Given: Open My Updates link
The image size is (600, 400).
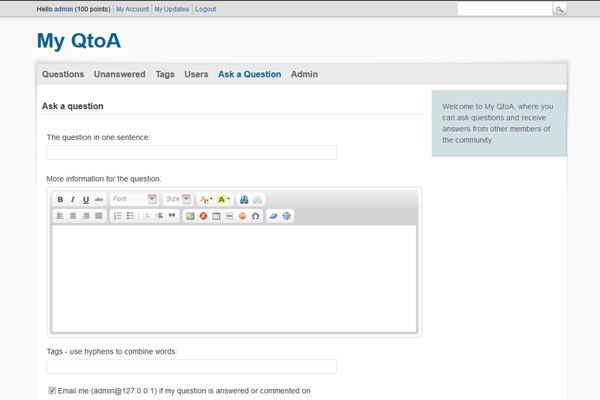Looking at the screenshot, I should point(172,9).
